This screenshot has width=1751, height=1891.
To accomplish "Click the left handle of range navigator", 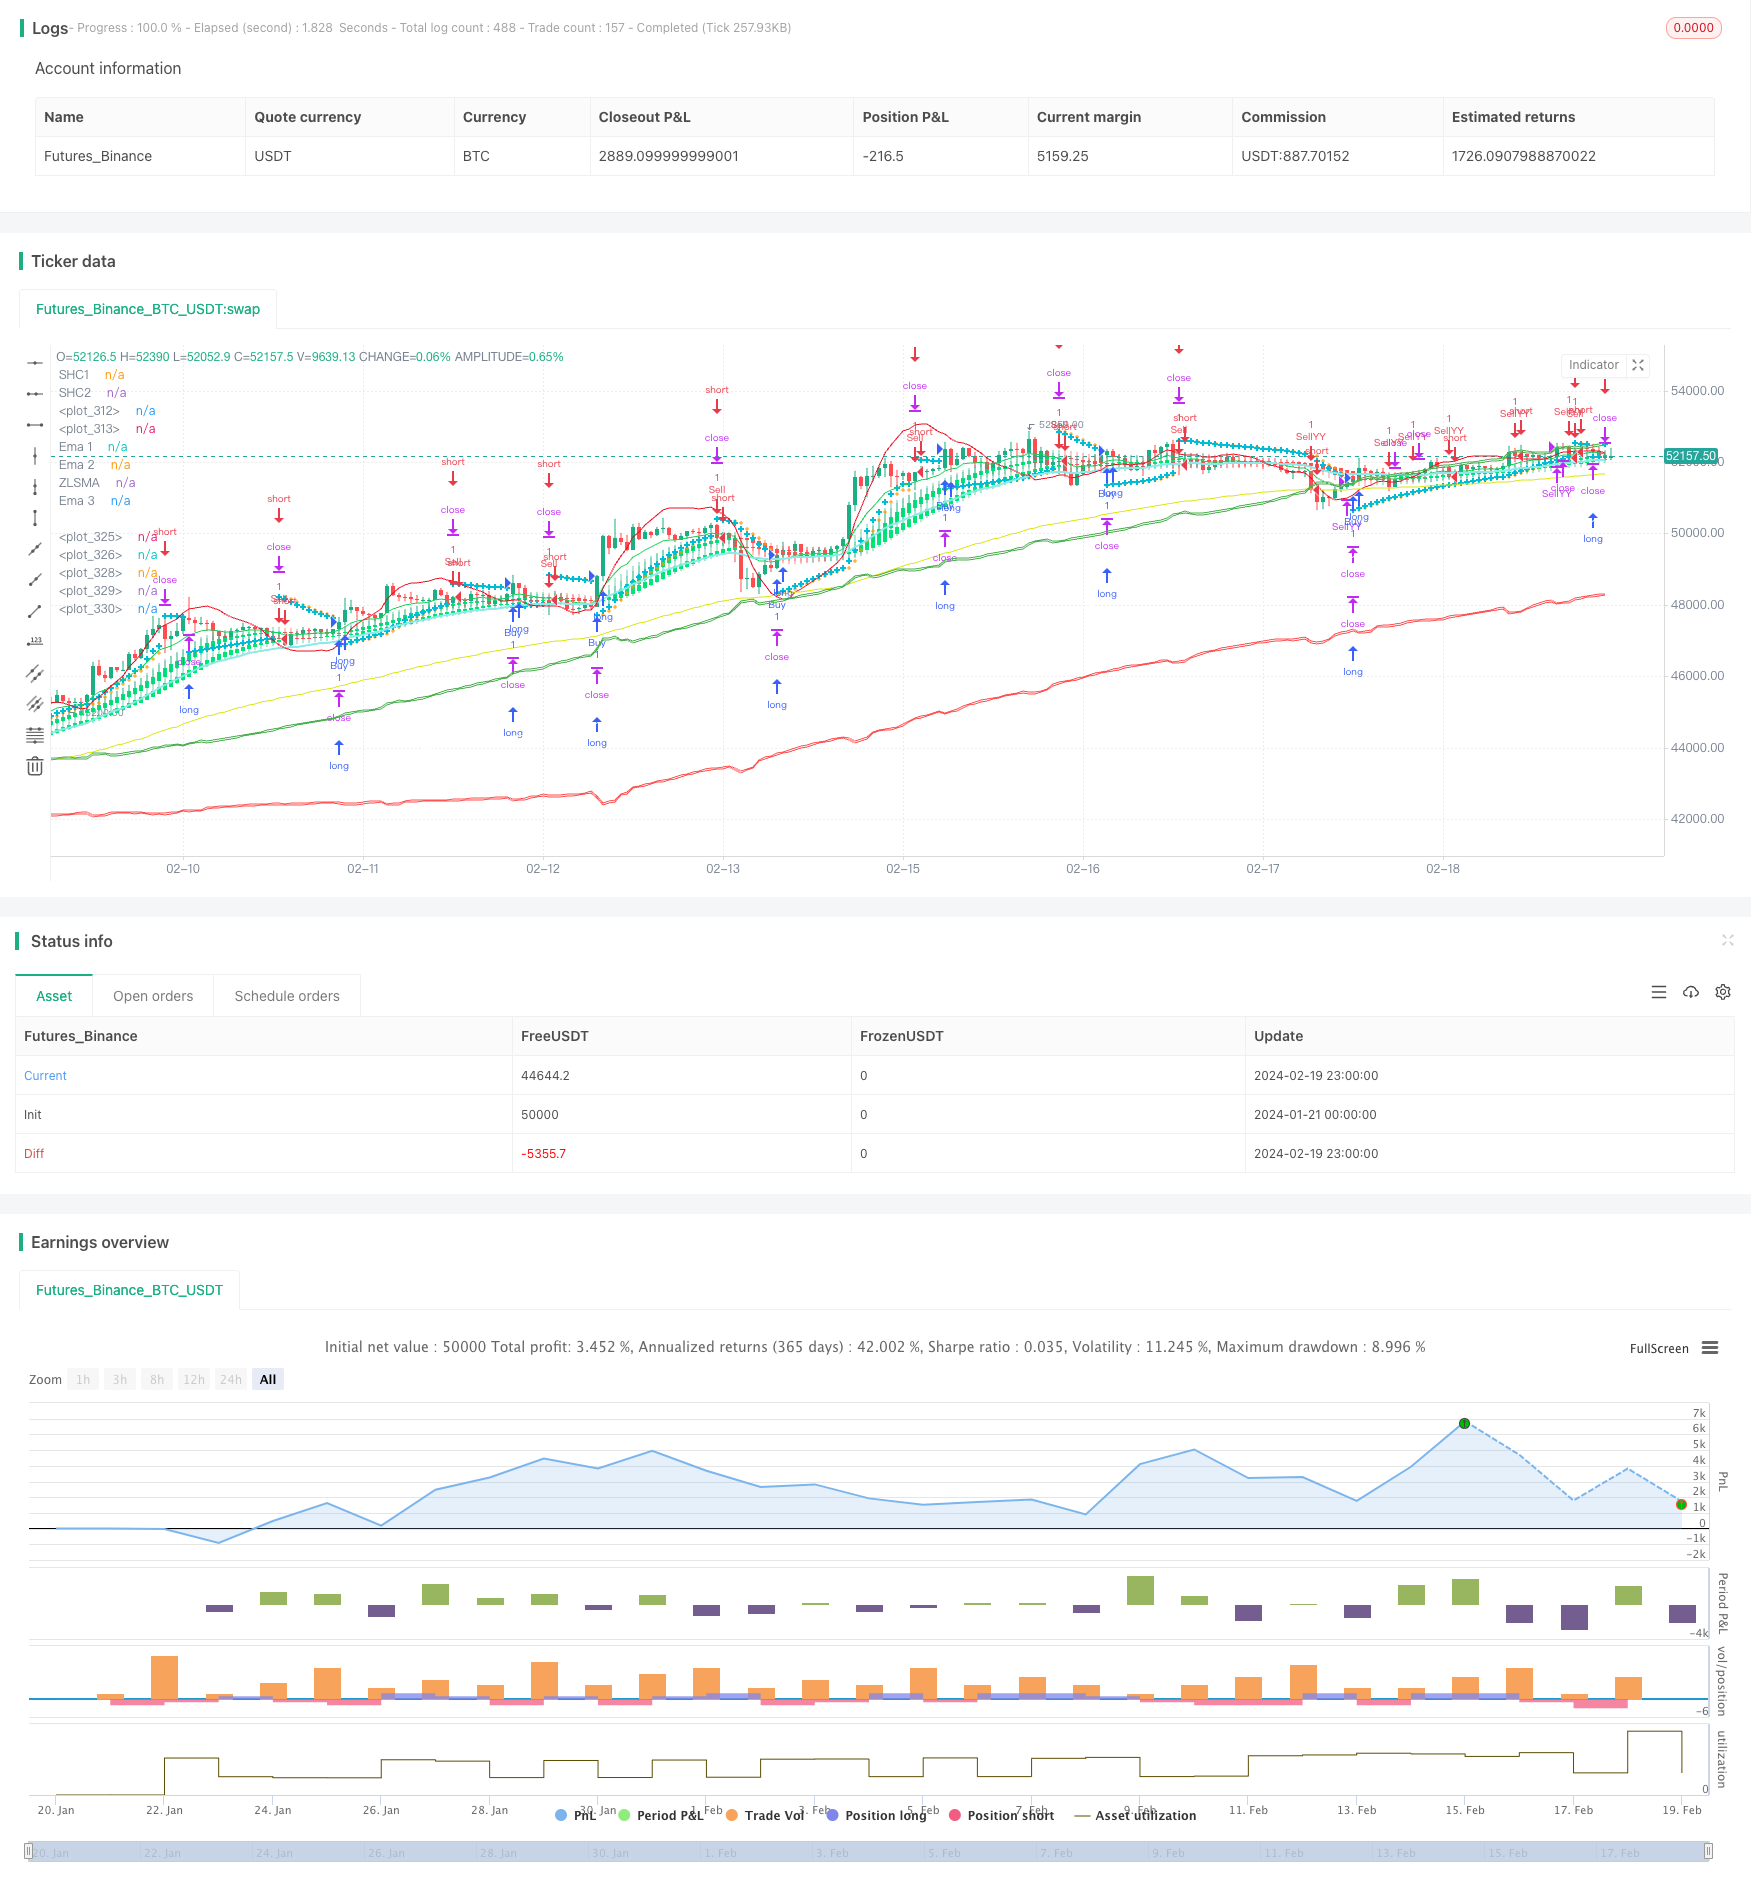I will pyautogui.click(x=27, y=1851).
